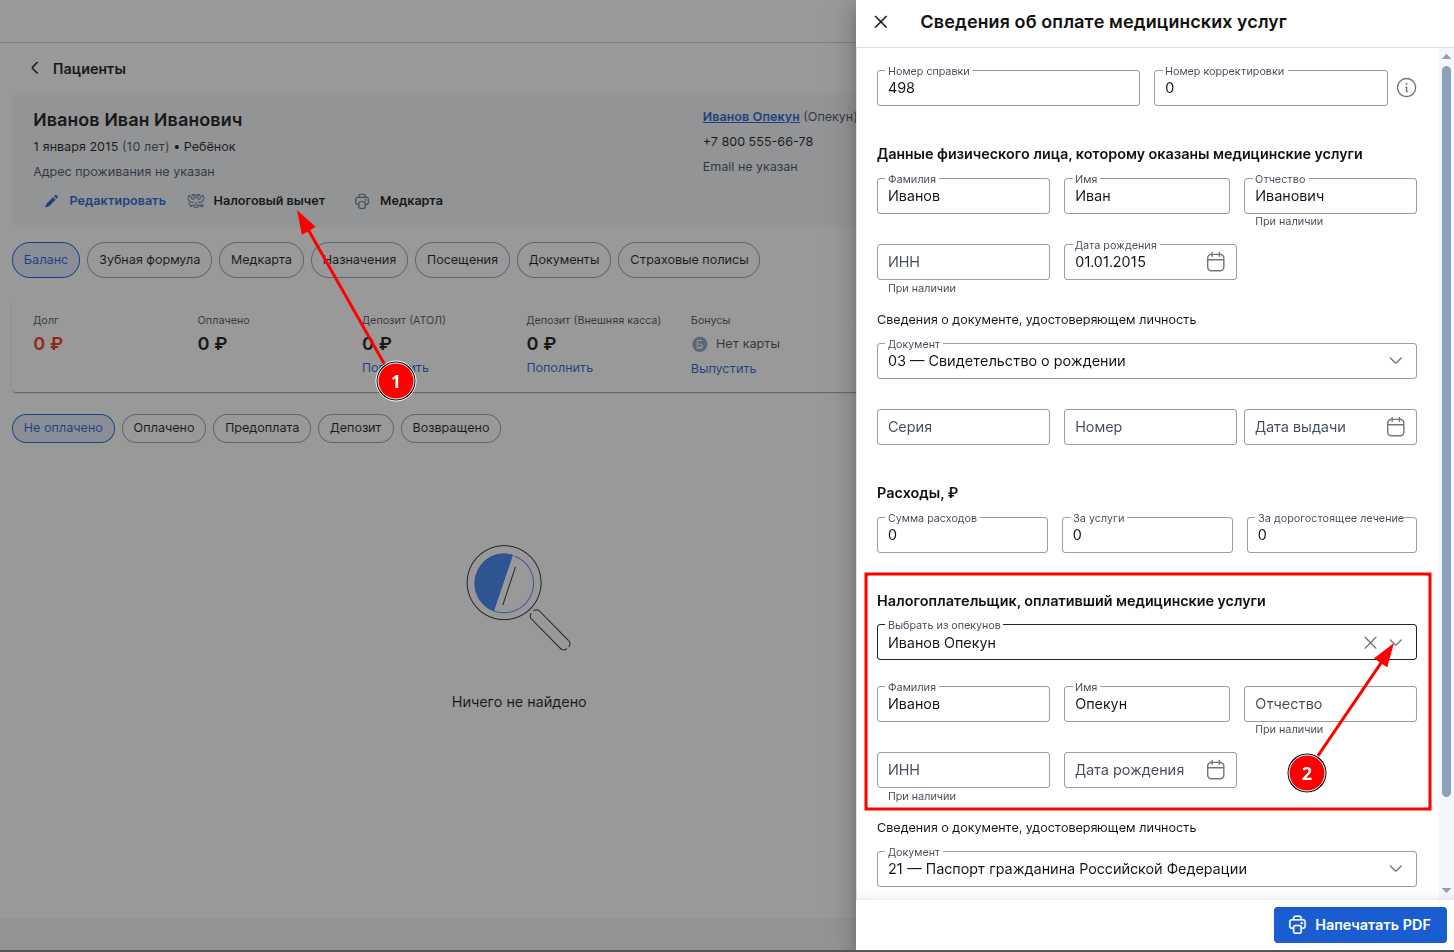Open the 21 — Паспорт гражданина dropdown
Viewport: 1454px width, 952px height.
pos(1147,869)
